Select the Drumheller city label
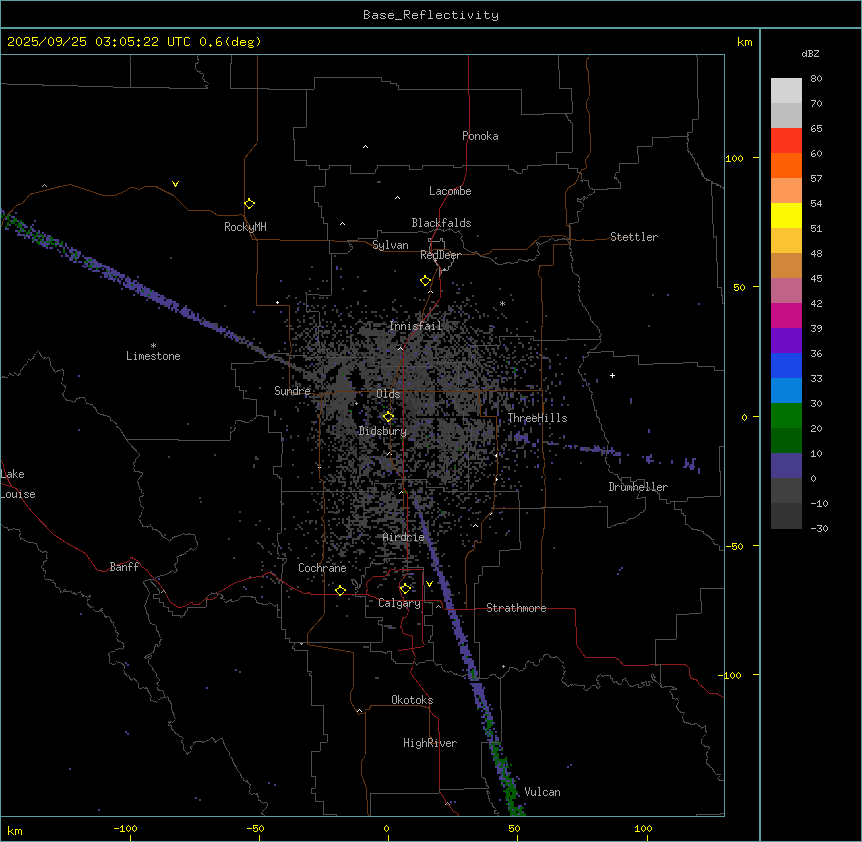 (638, 487)
